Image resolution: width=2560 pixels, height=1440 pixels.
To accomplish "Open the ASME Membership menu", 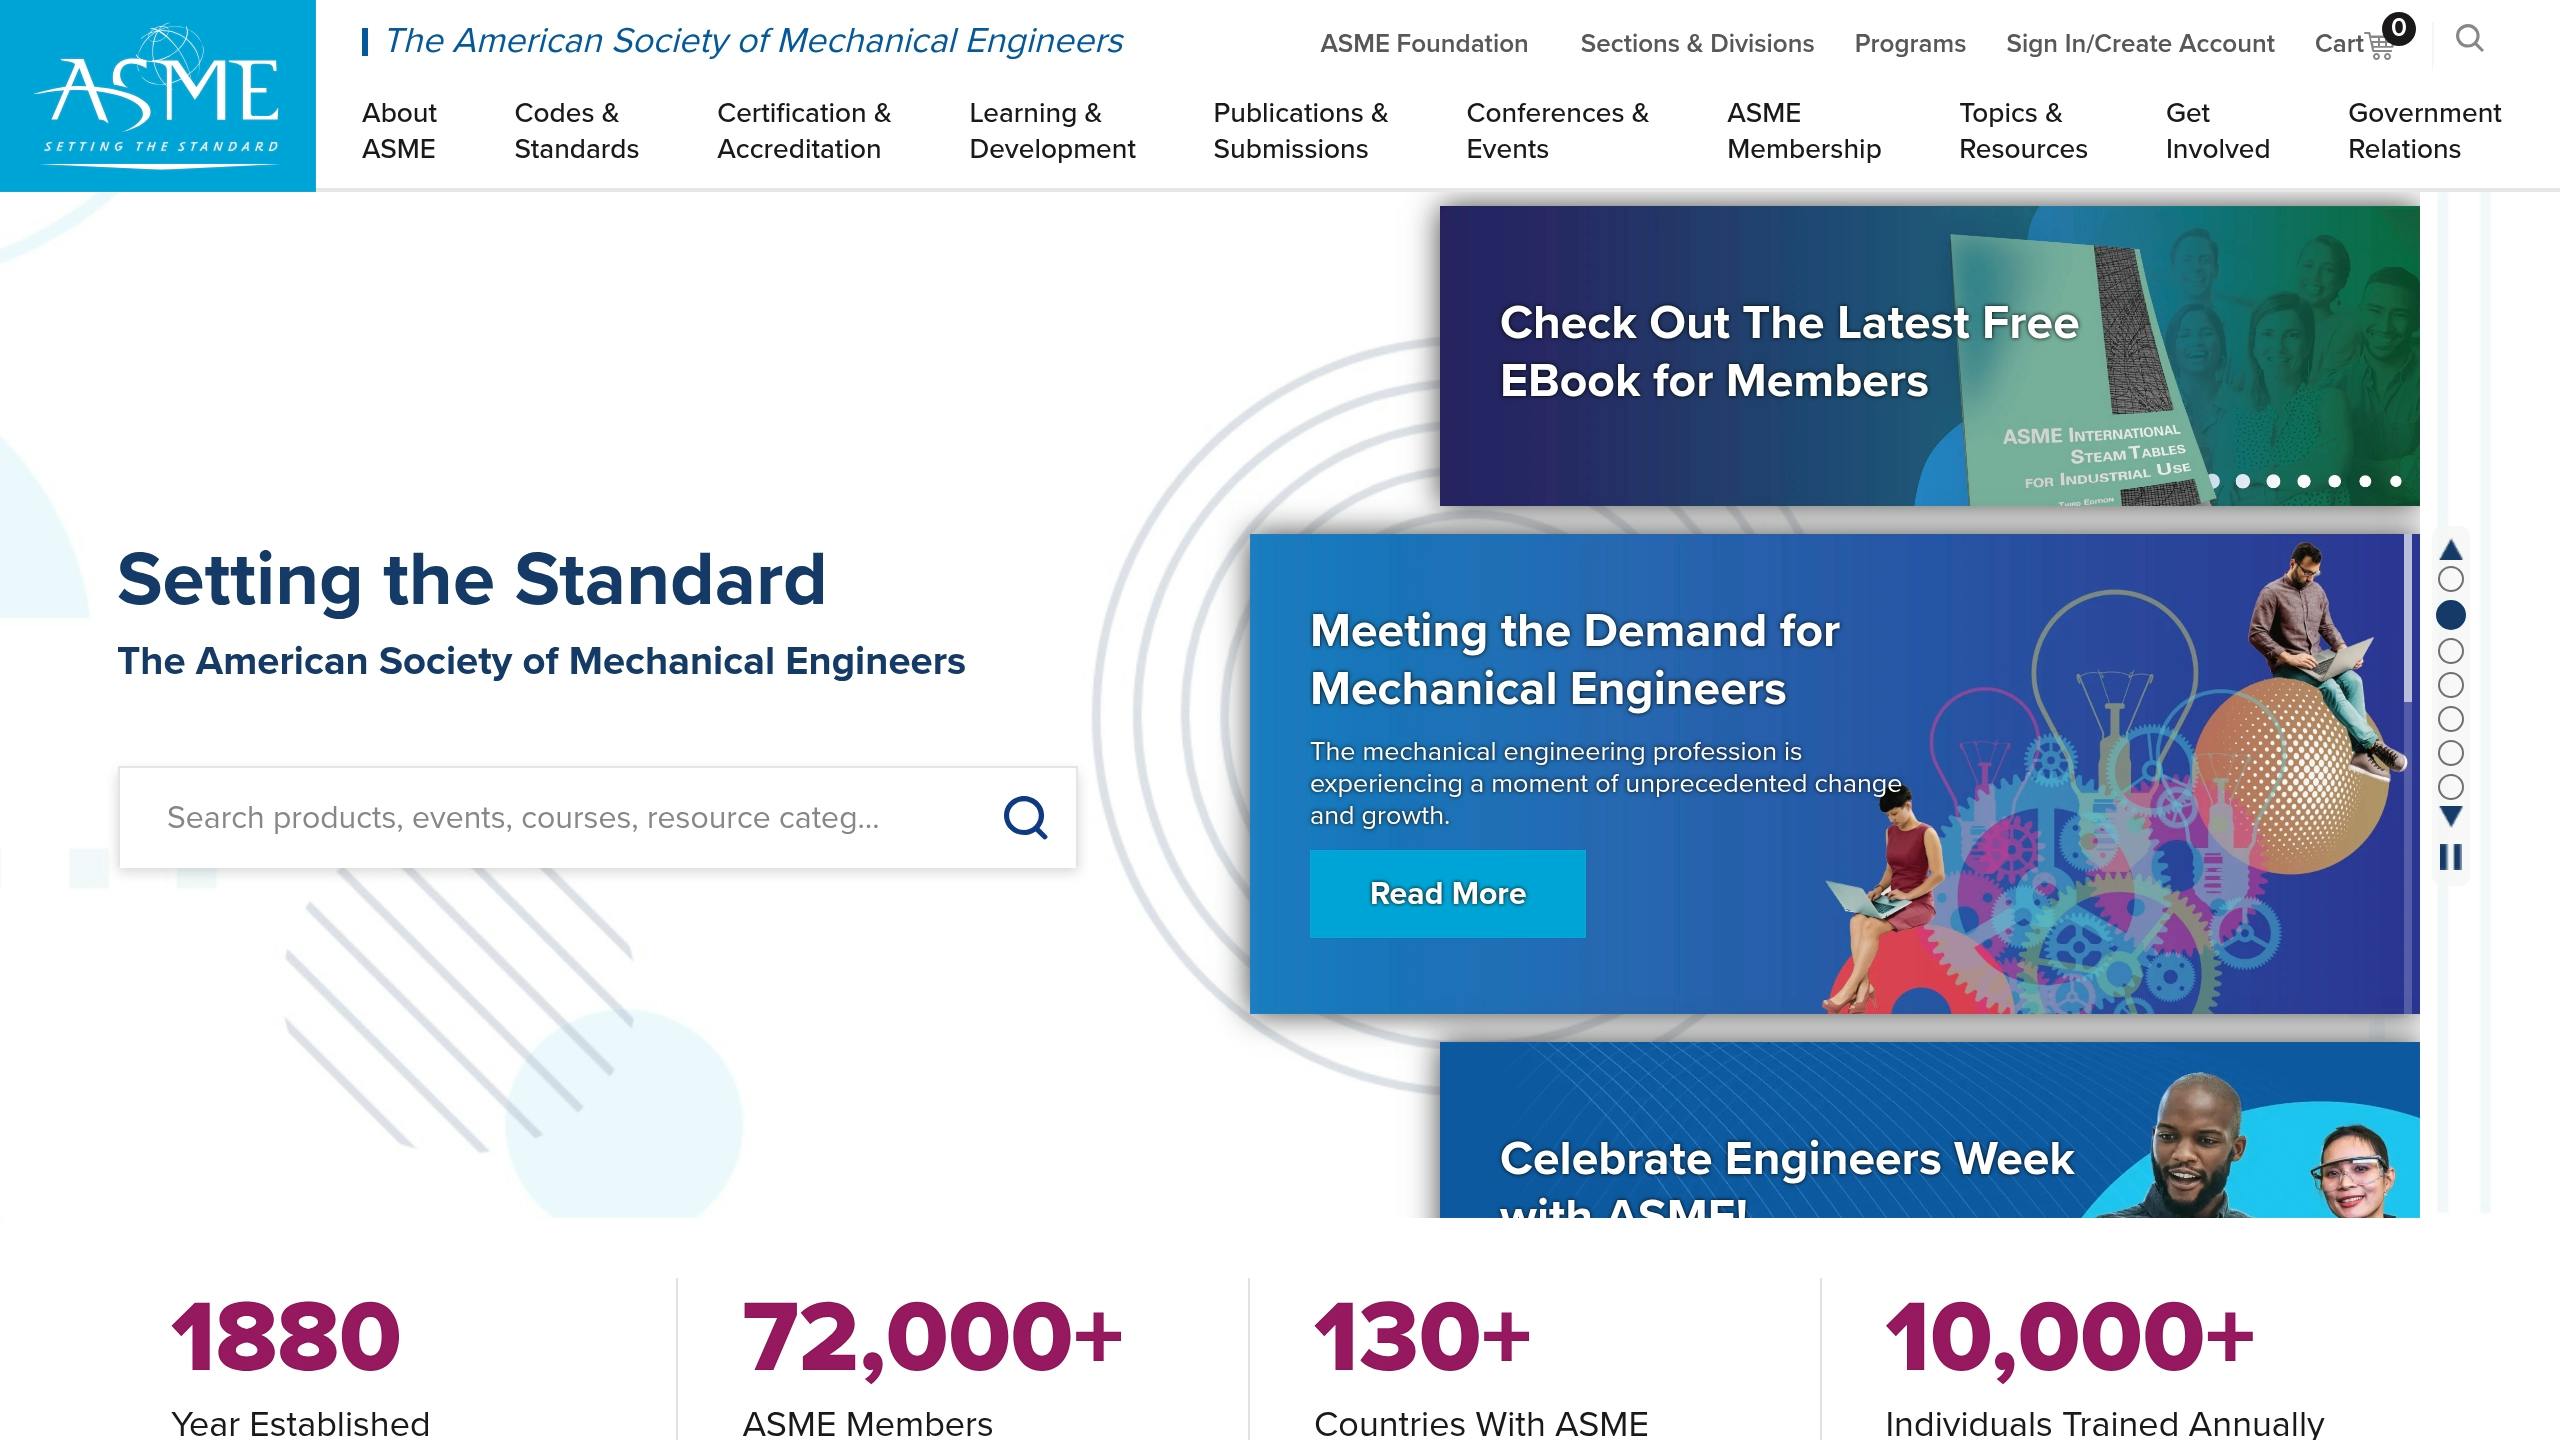I will [1804, 131].
